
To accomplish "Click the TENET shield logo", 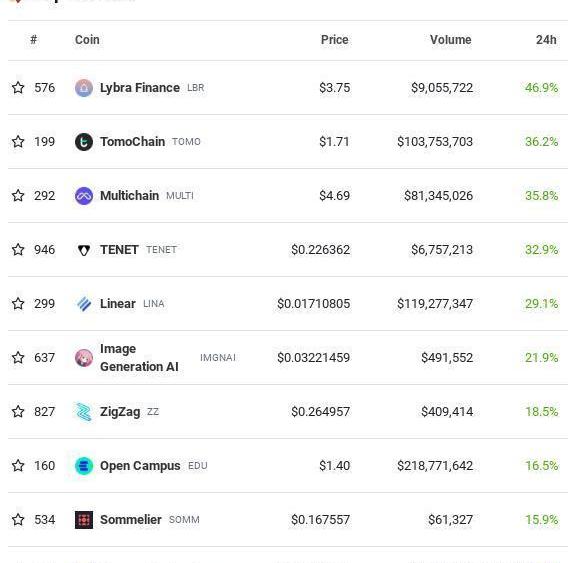I will [x=84, y=250].
